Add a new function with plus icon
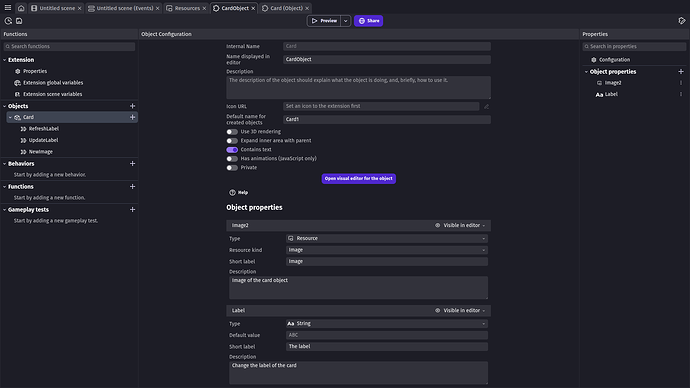Viewport: 690px width, 388px height. (x=132, y=187)
